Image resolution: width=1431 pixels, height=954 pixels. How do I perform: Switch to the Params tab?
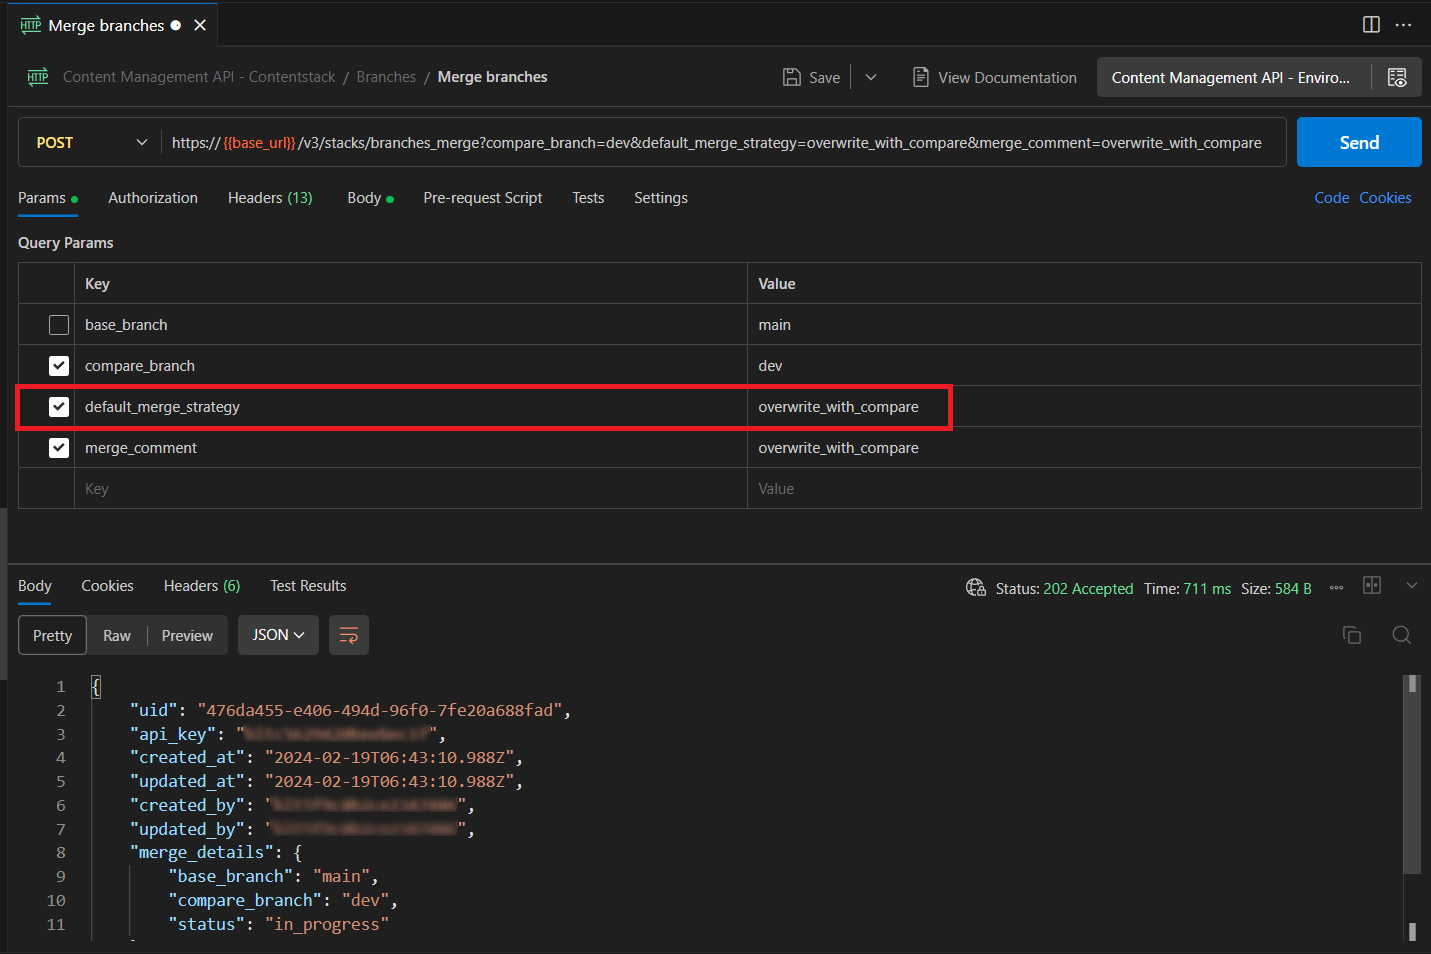coord(47,198)
